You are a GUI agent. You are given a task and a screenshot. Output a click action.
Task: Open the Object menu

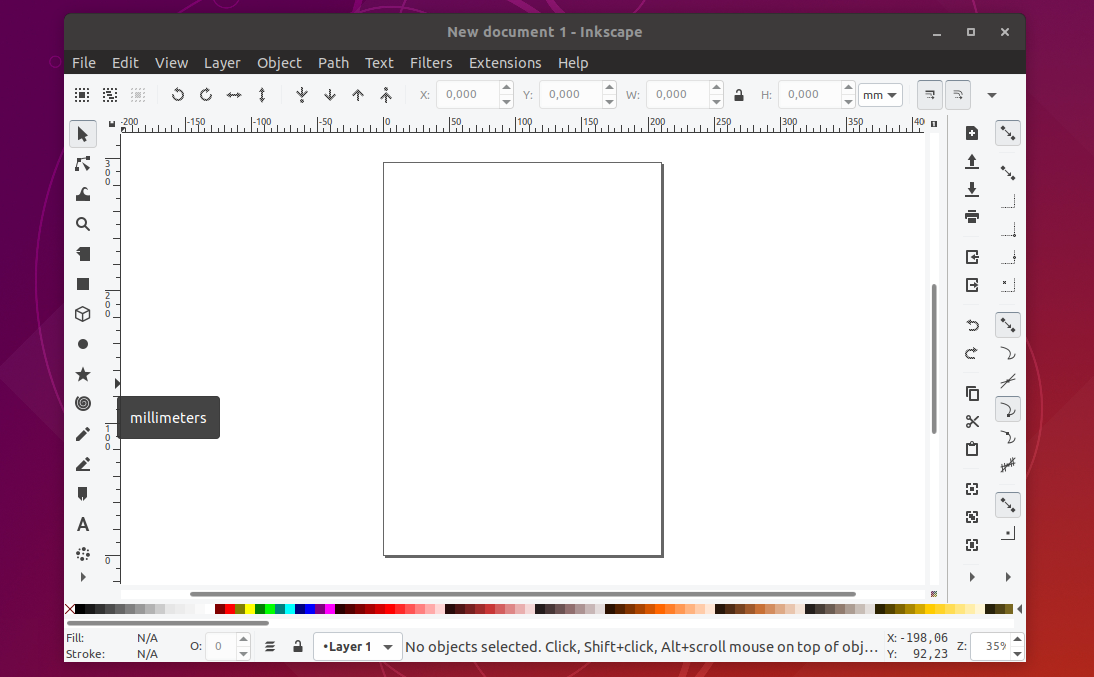[x=279, y=63]
